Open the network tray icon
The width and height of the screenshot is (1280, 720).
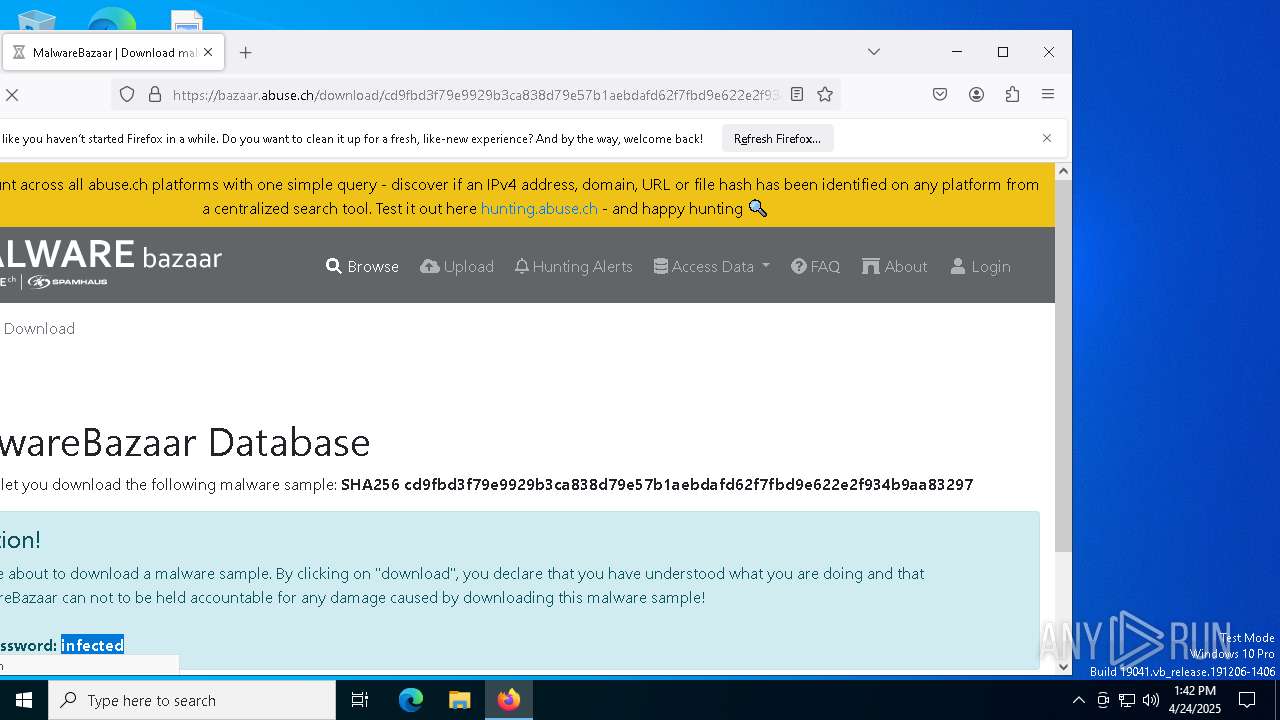tap(1127, 700)
